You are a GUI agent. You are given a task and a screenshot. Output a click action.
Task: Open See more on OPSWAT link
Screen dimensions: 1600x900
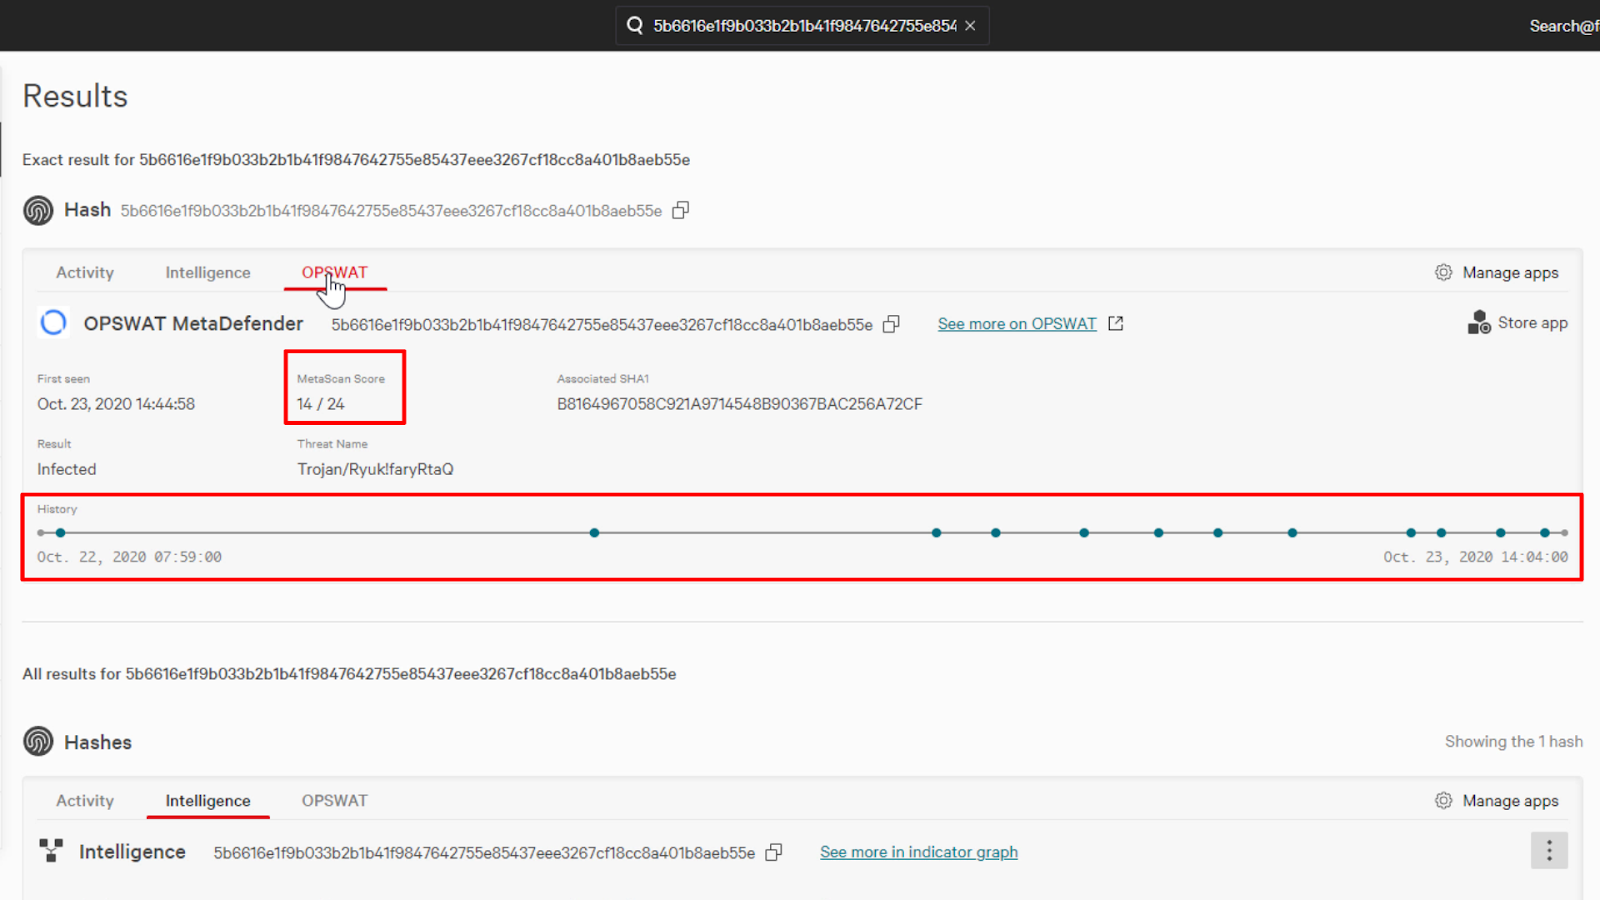tap(1017, 324)
